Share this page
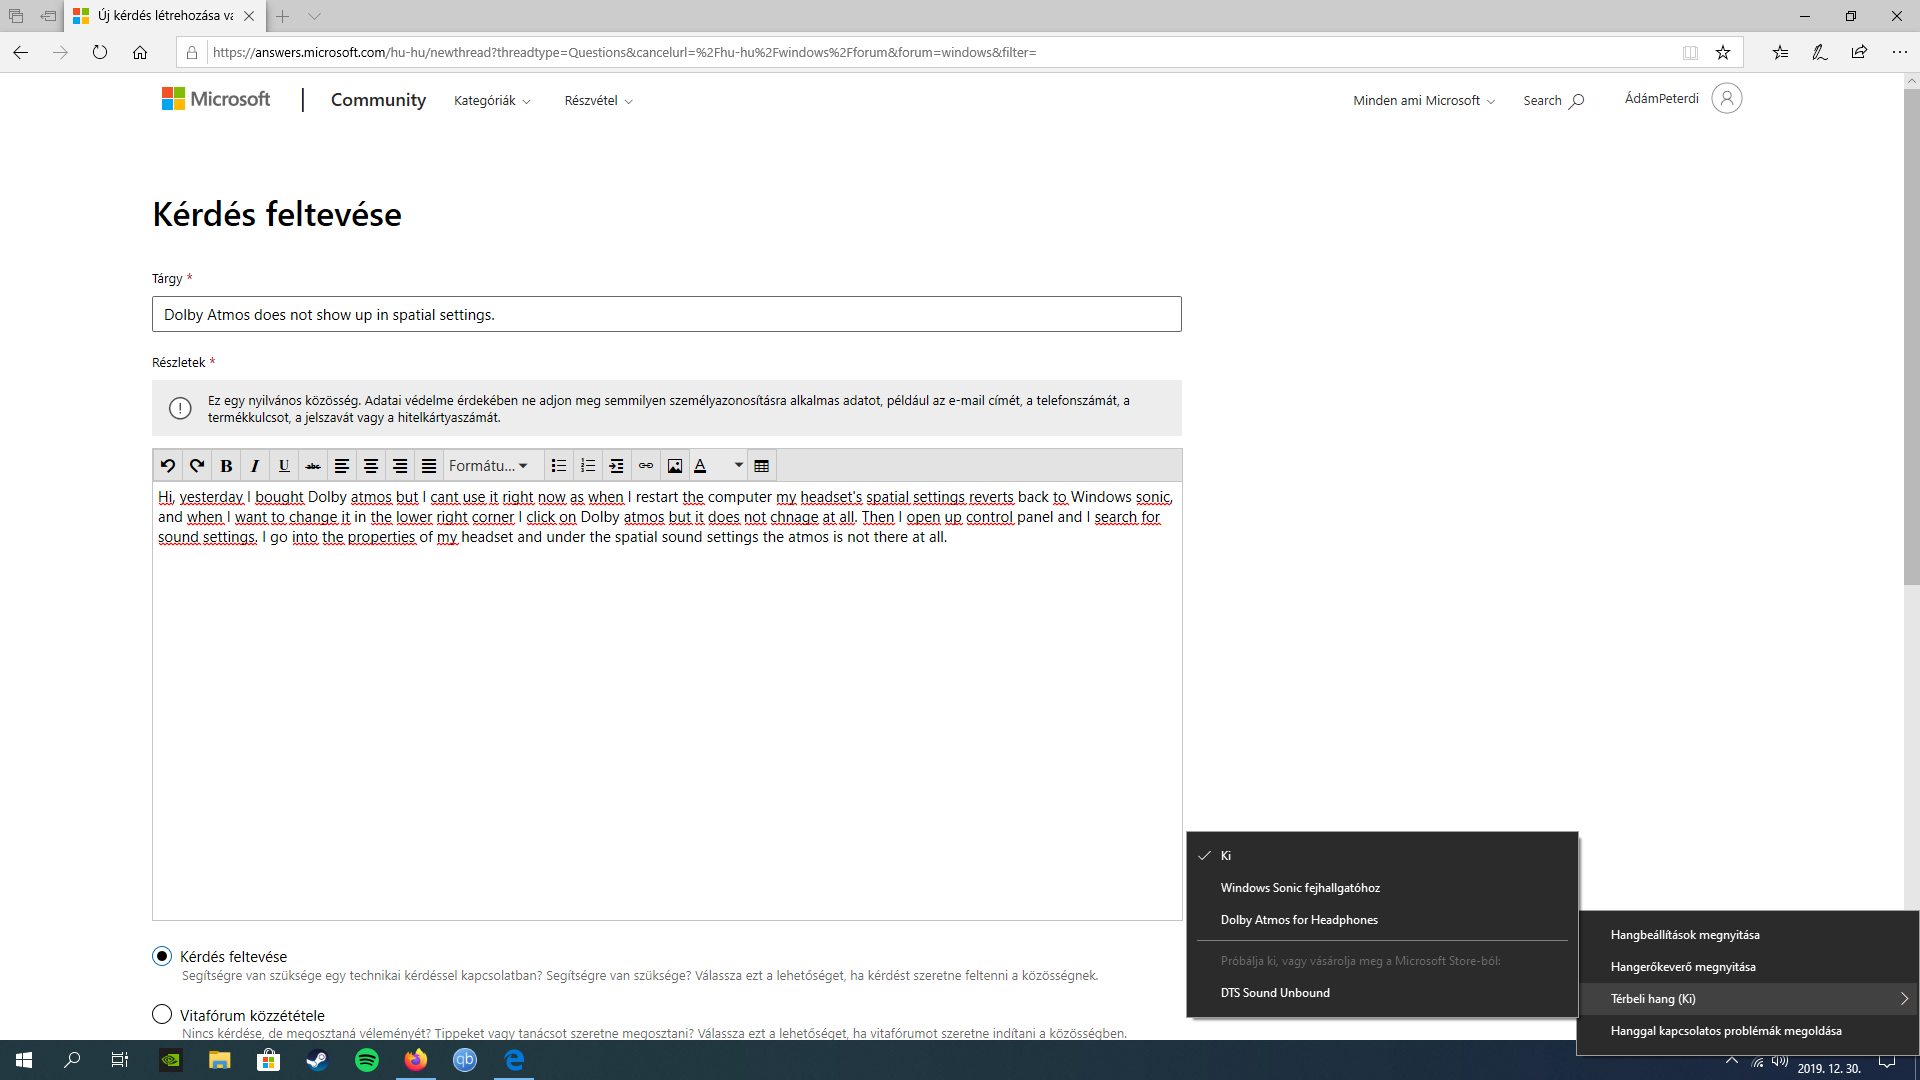This screenshot has width=1920, height=1080. [x=1859, y=52]
